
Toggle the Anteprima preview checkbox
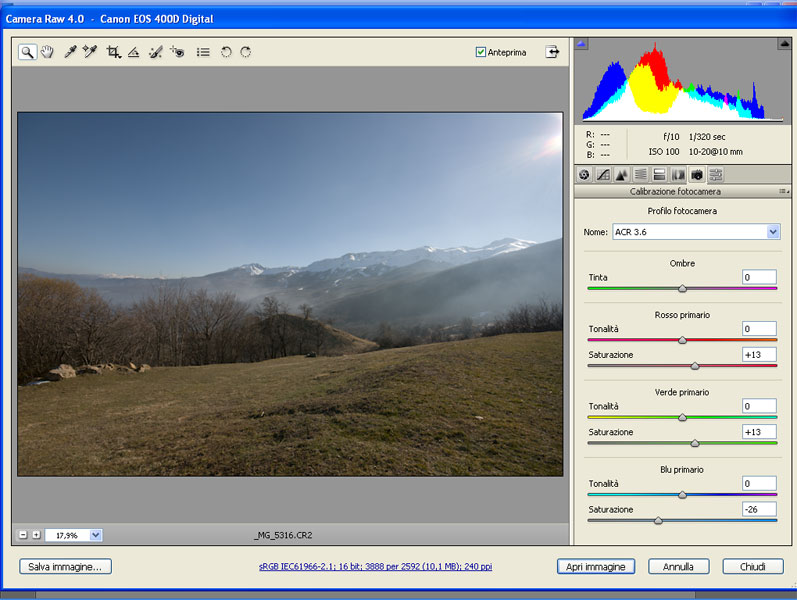pos(481,53)
